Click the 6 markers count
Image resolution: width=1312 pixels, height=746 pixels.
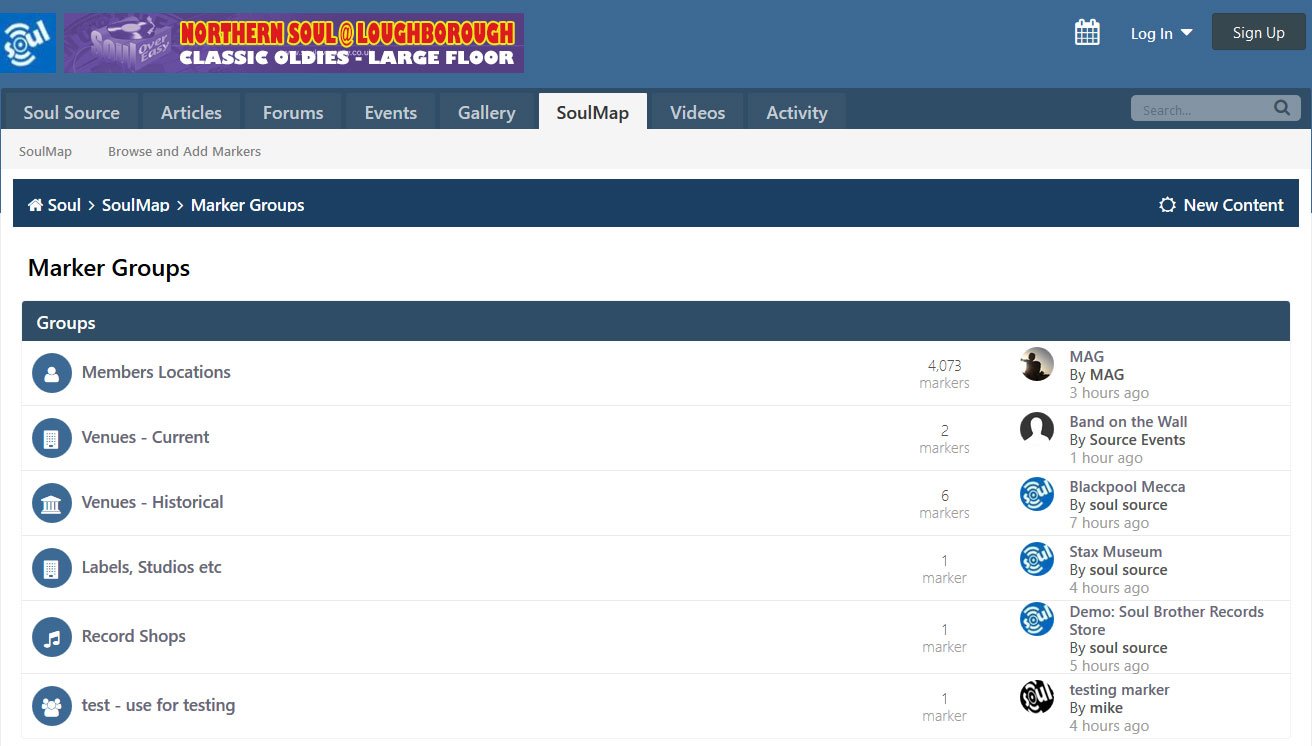[x=944, y=503]
